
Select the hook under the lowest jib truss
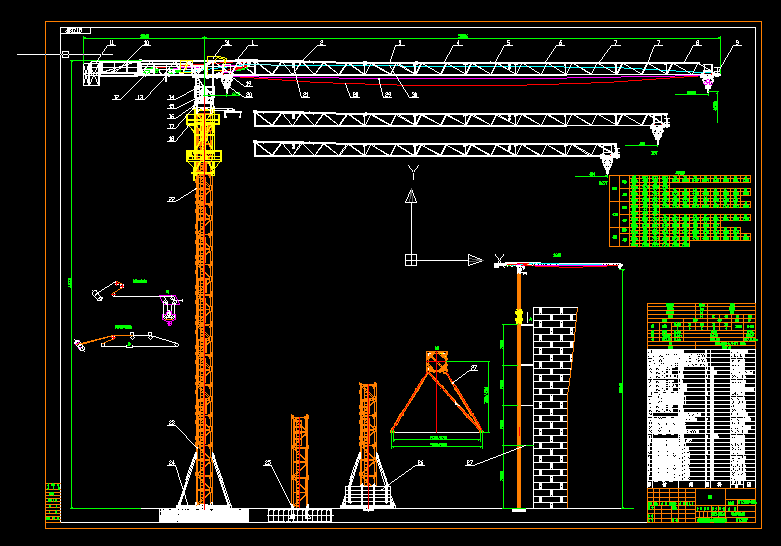coord(607,164)
